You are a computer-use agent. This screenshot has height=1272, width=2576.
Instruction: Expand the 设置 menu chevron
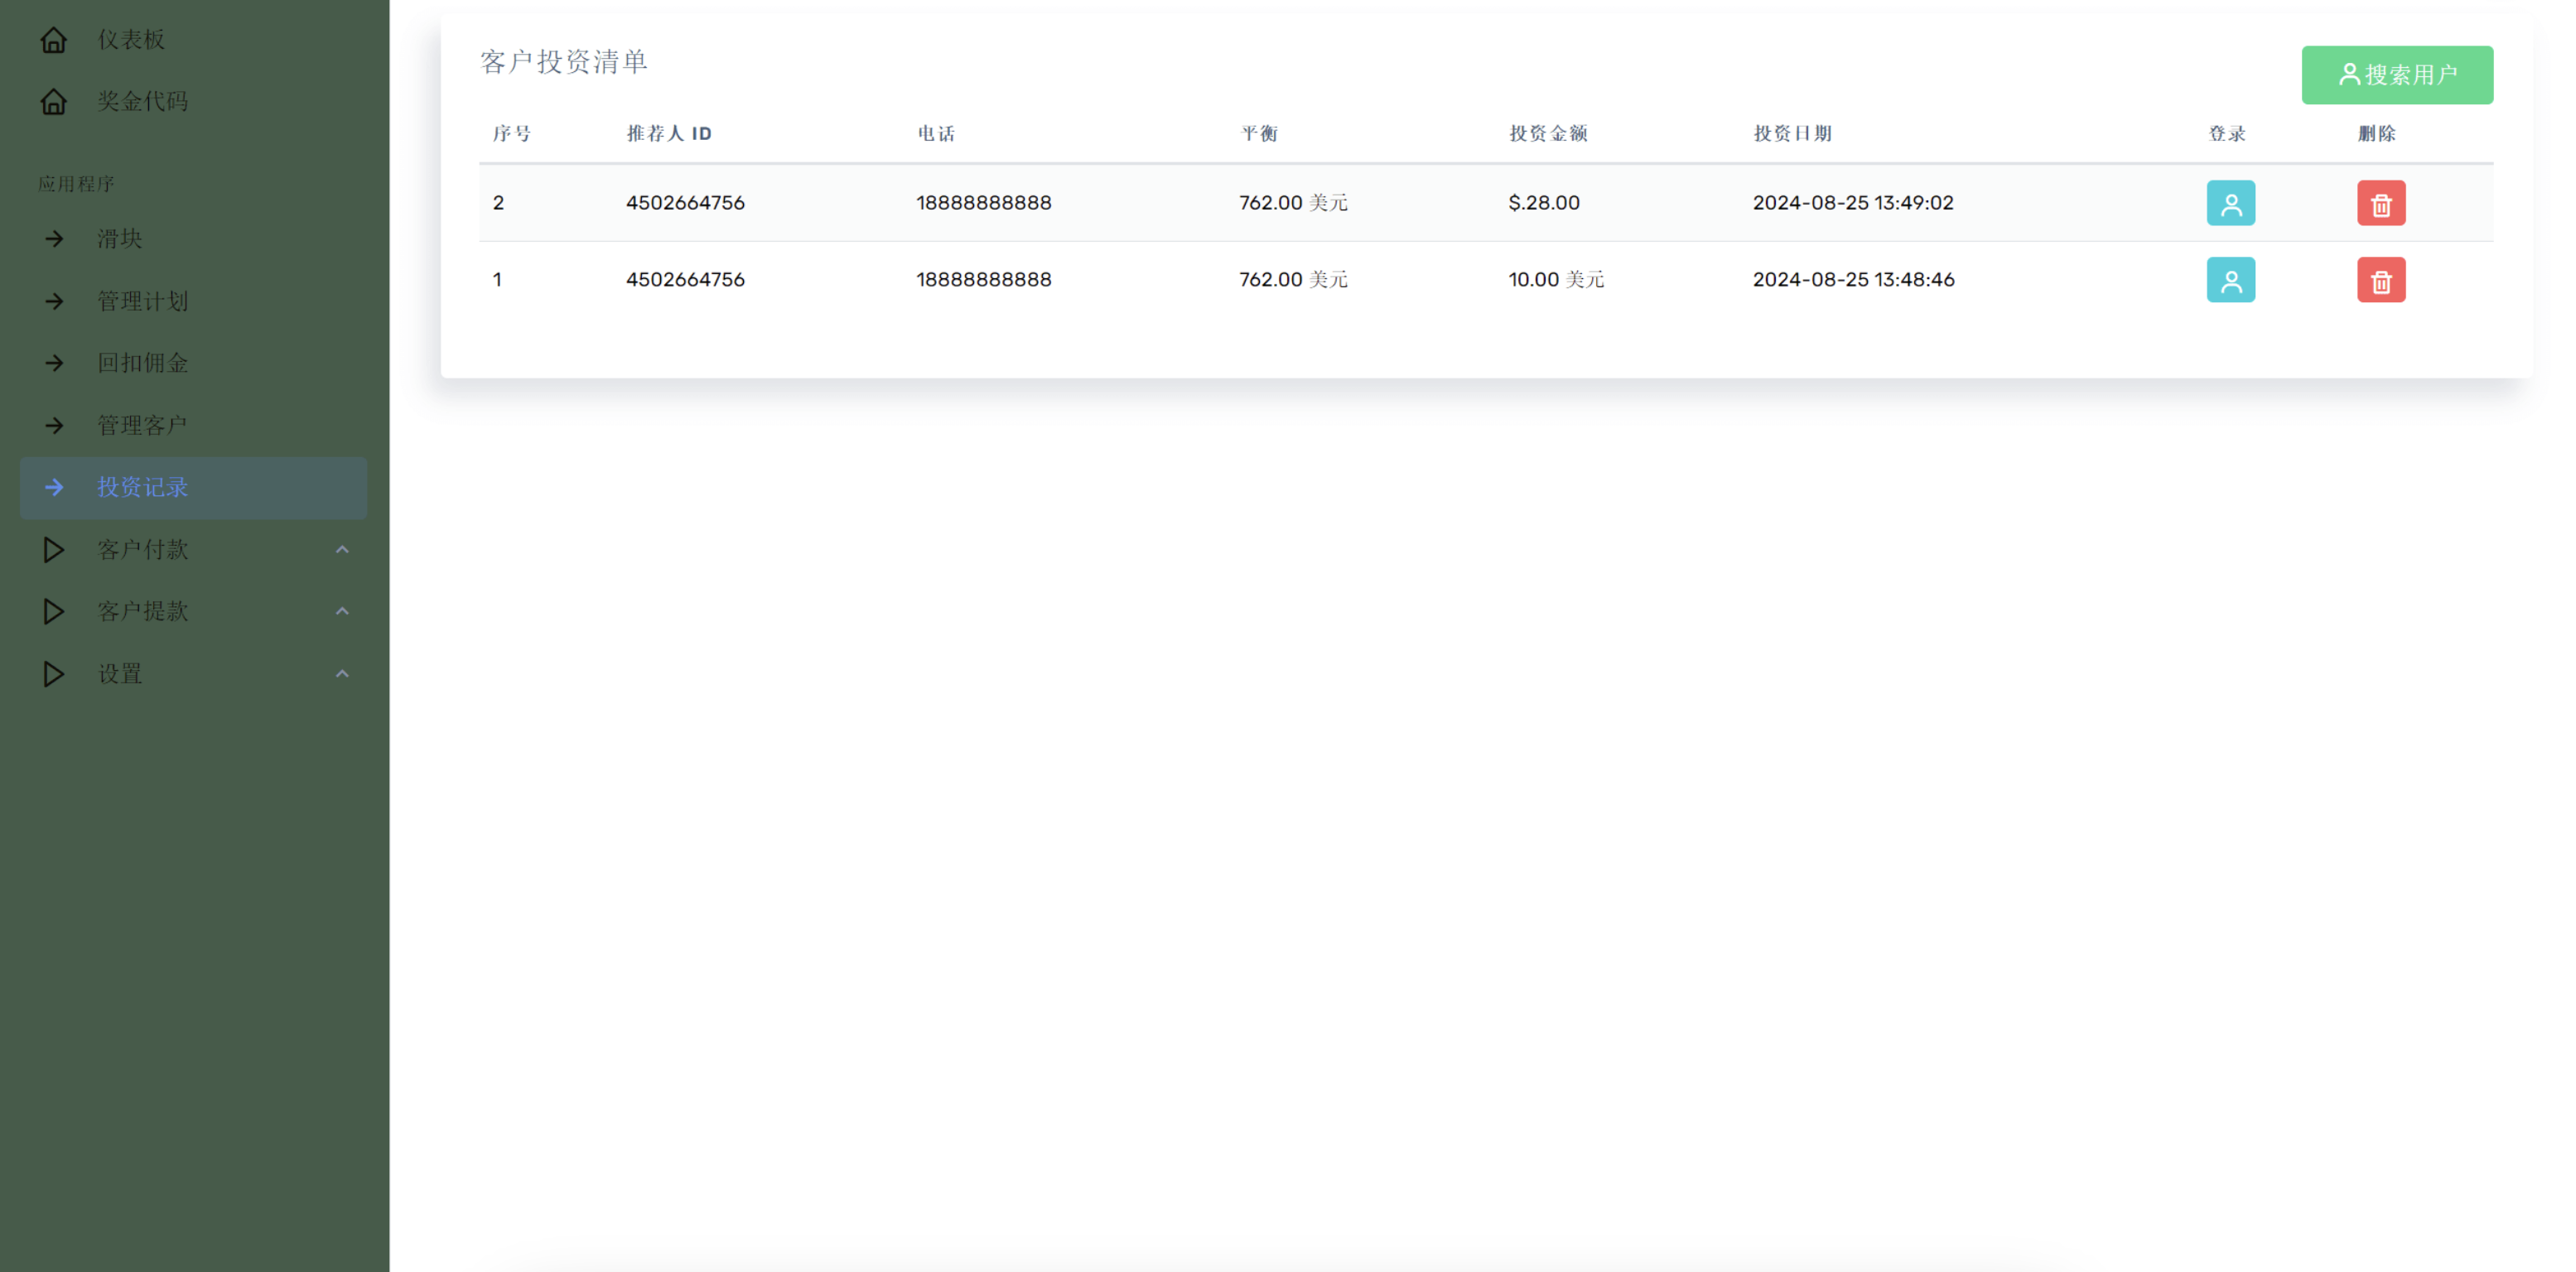[x=342, y=674]
